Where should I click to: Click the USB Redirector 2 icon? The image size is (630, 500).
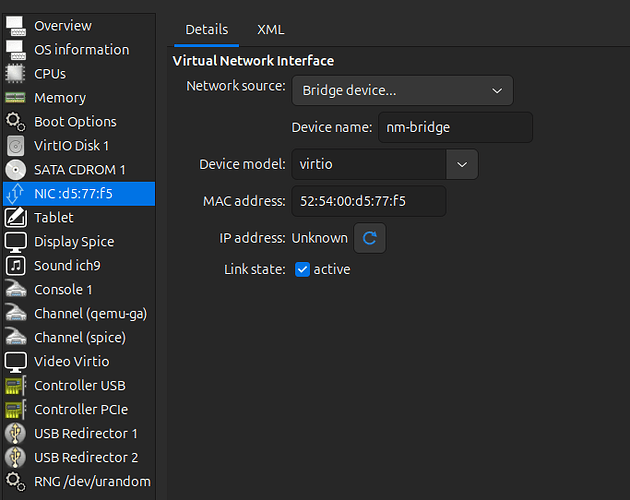tap(16, 457)
